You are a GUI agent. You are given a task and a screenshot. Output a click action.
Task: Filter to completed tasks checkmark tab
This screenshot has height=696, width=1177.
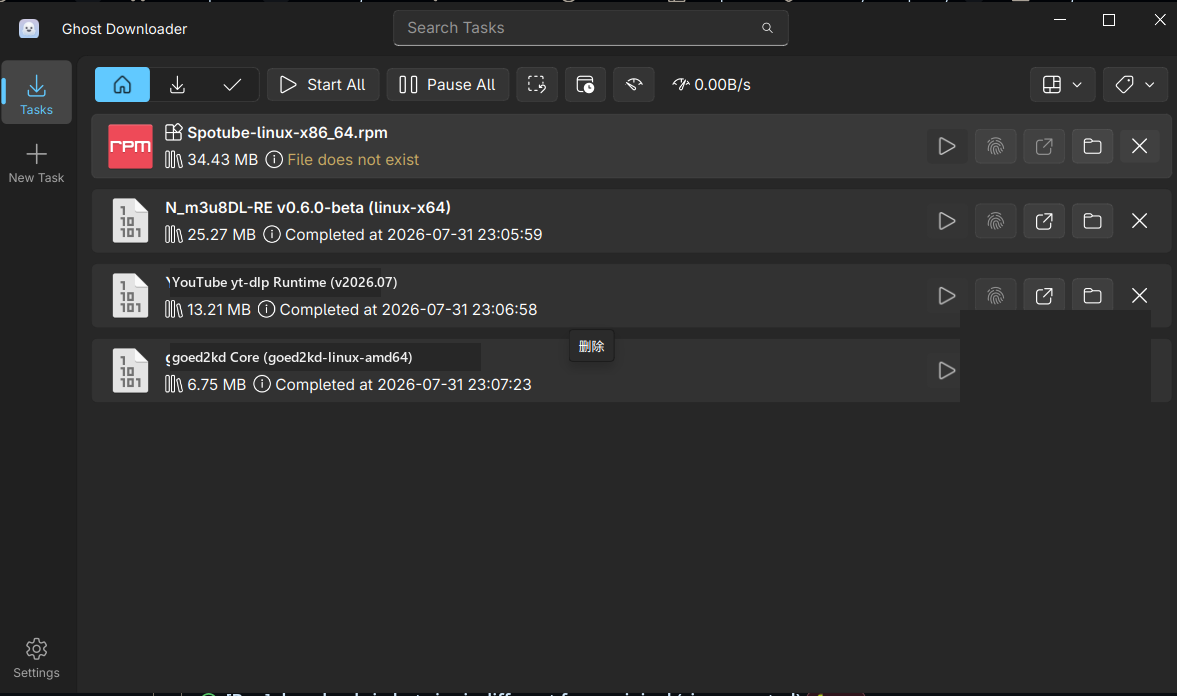[x=232, y=85]
